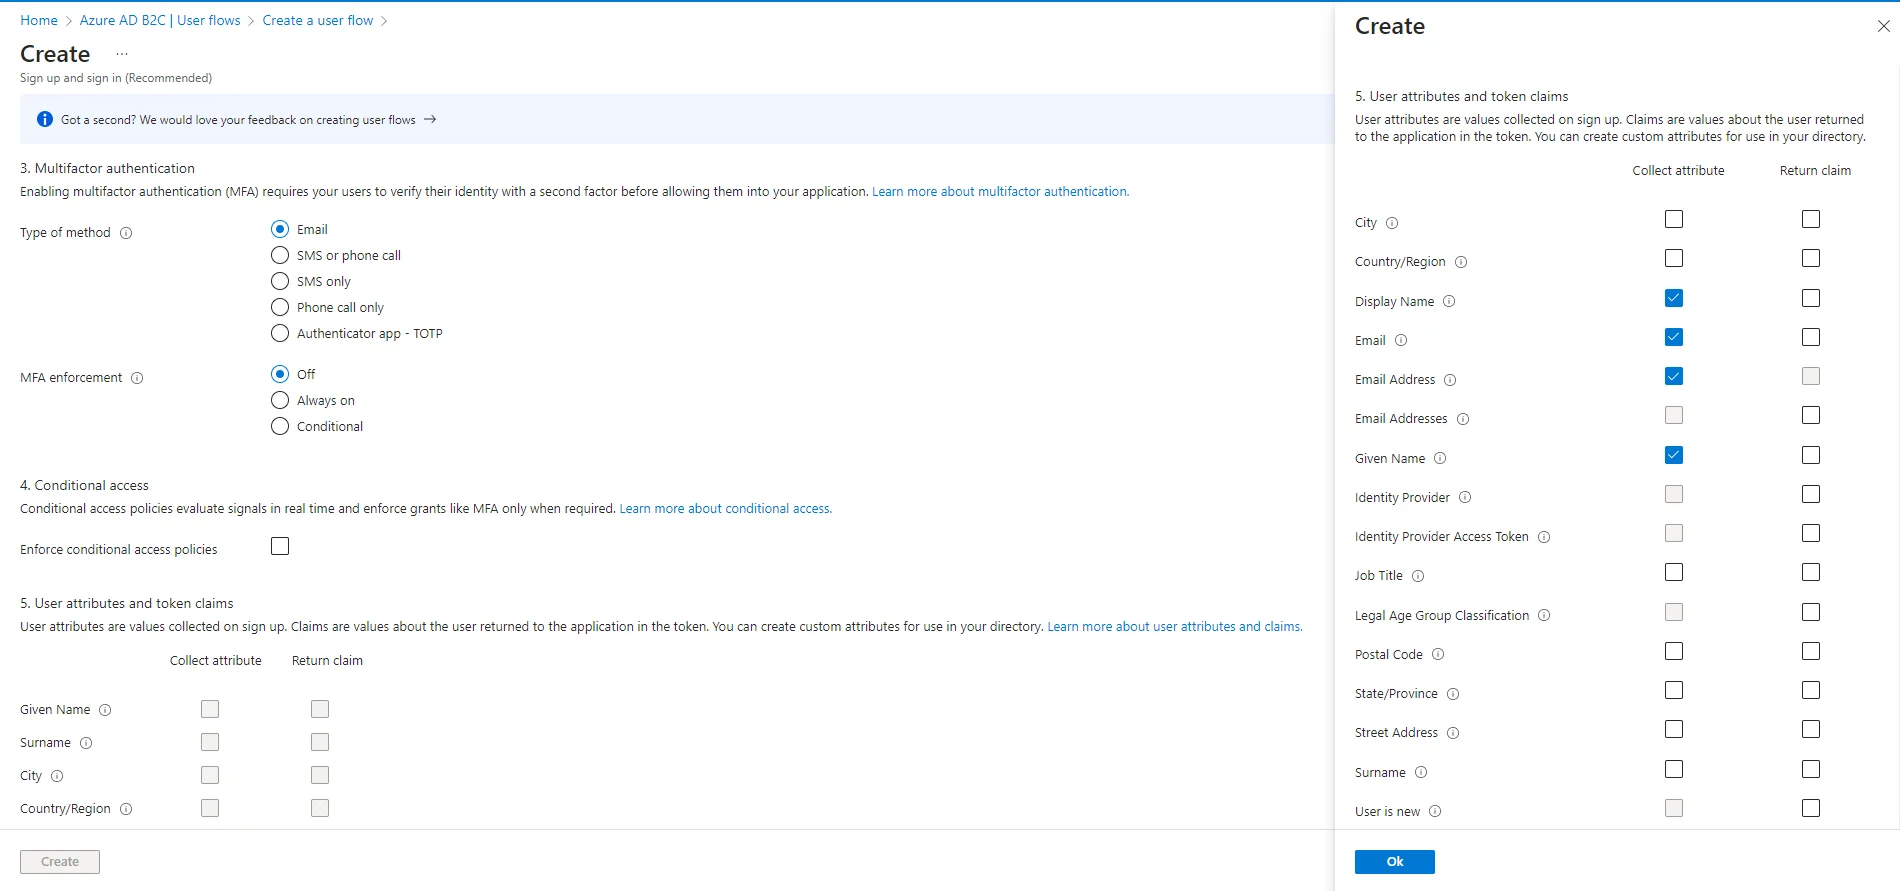This screenshot has width=1900, height=891.
Task: Uncheck Collect attribute for Given Name in panel
Action: 1674,455
